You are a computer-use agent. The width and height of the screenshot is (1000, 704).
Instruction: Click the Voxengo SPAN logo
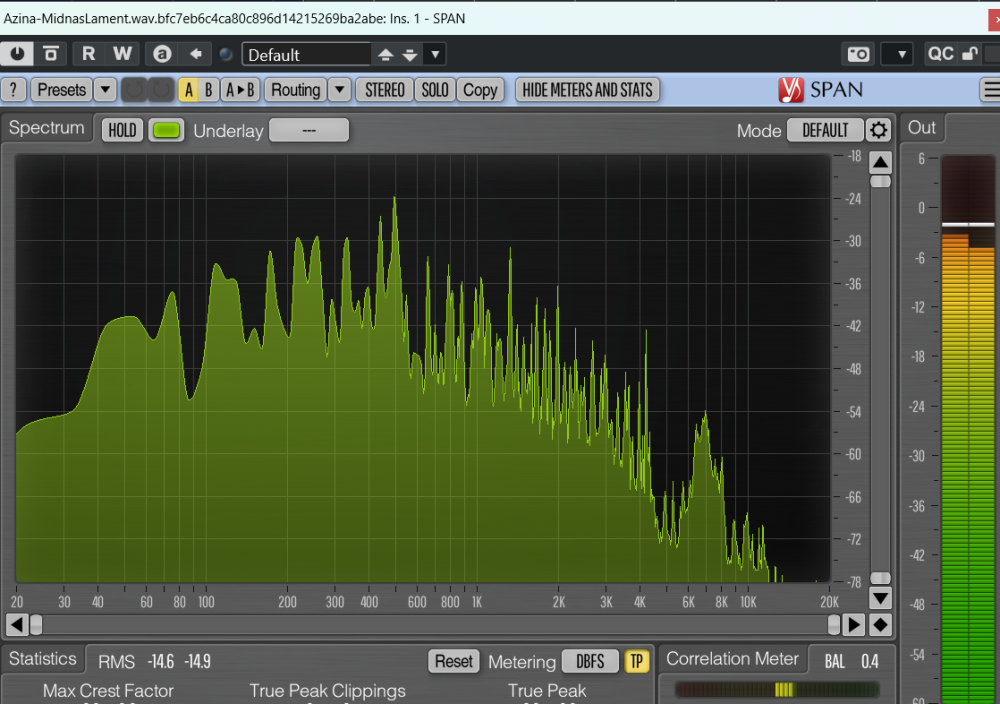tap(821, 90)
